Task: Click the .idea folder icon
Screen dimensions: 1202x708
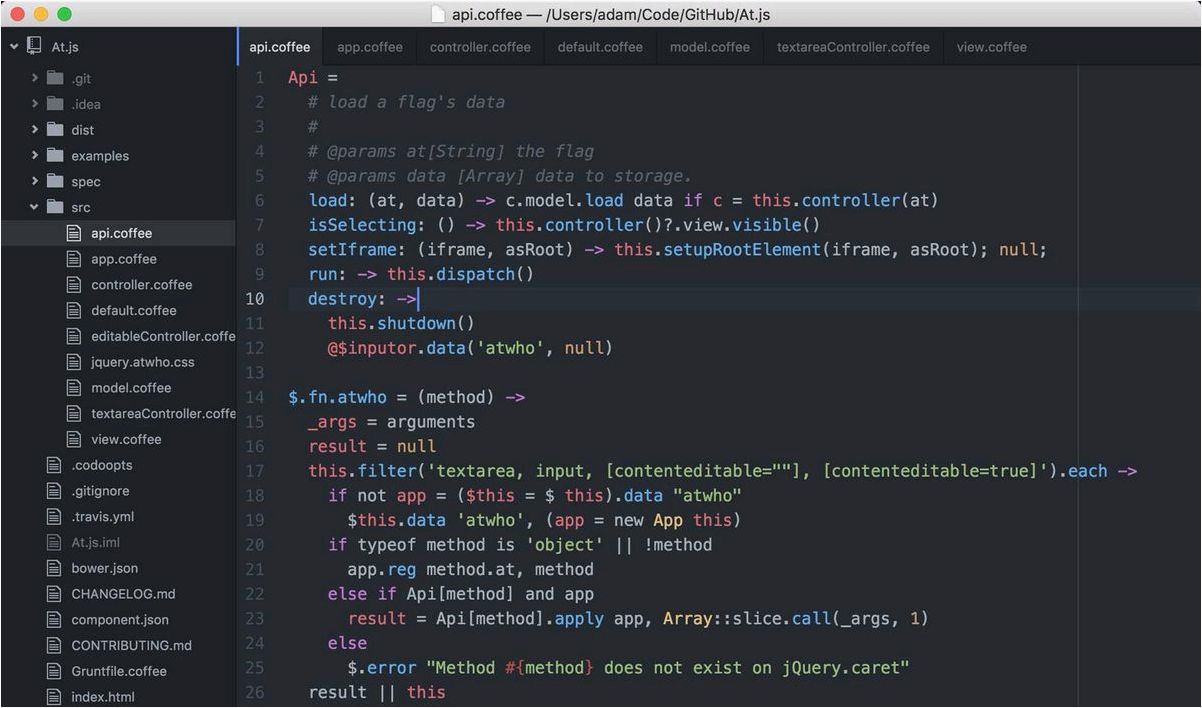Action: (x=54, y=104)
